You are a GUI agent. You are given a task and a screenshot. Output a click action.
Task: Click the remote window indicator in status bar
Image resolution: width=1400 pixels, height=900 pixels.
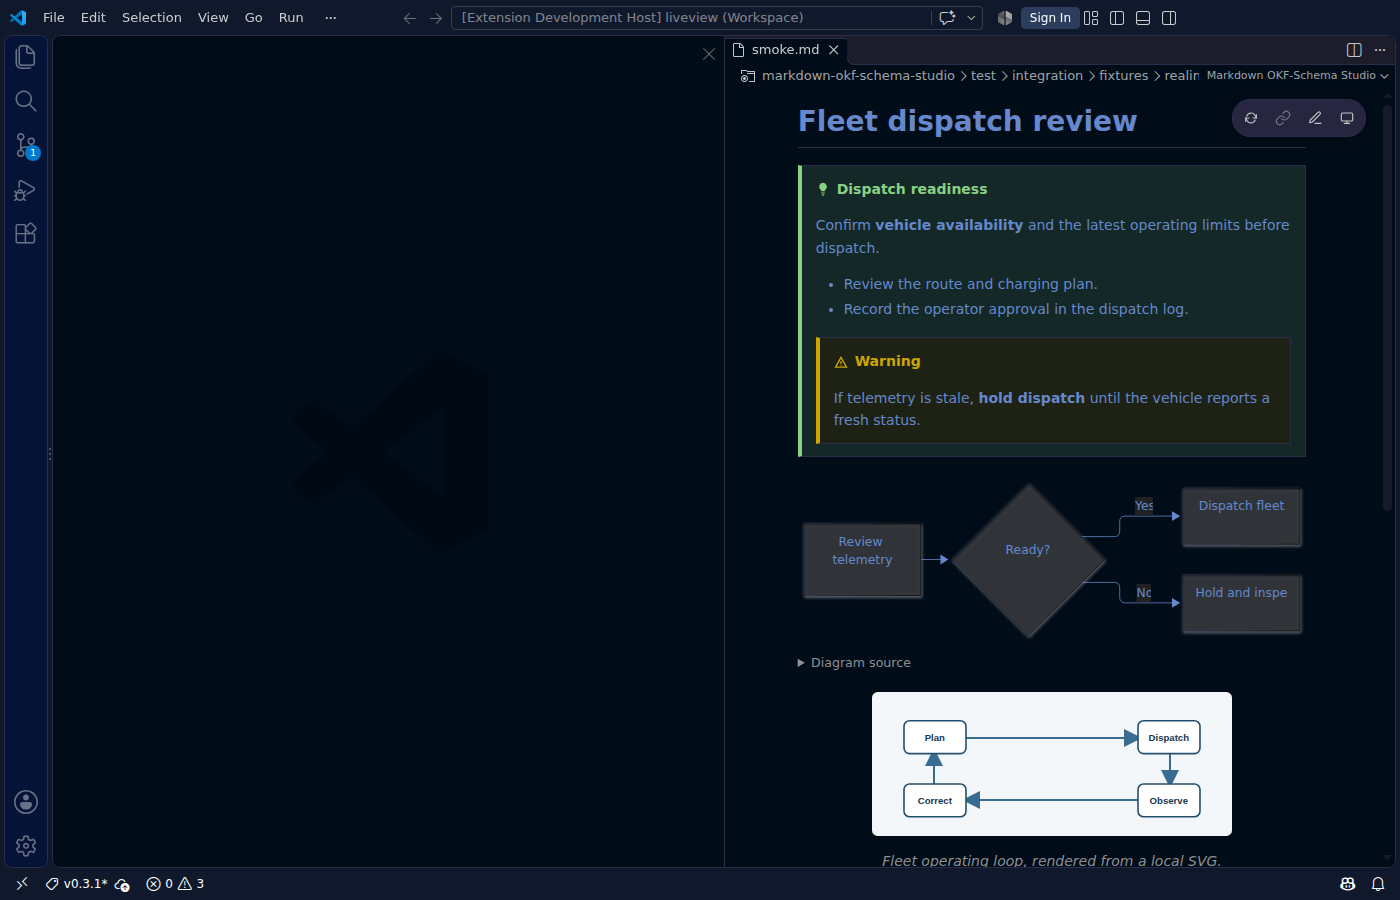[22, 884]
